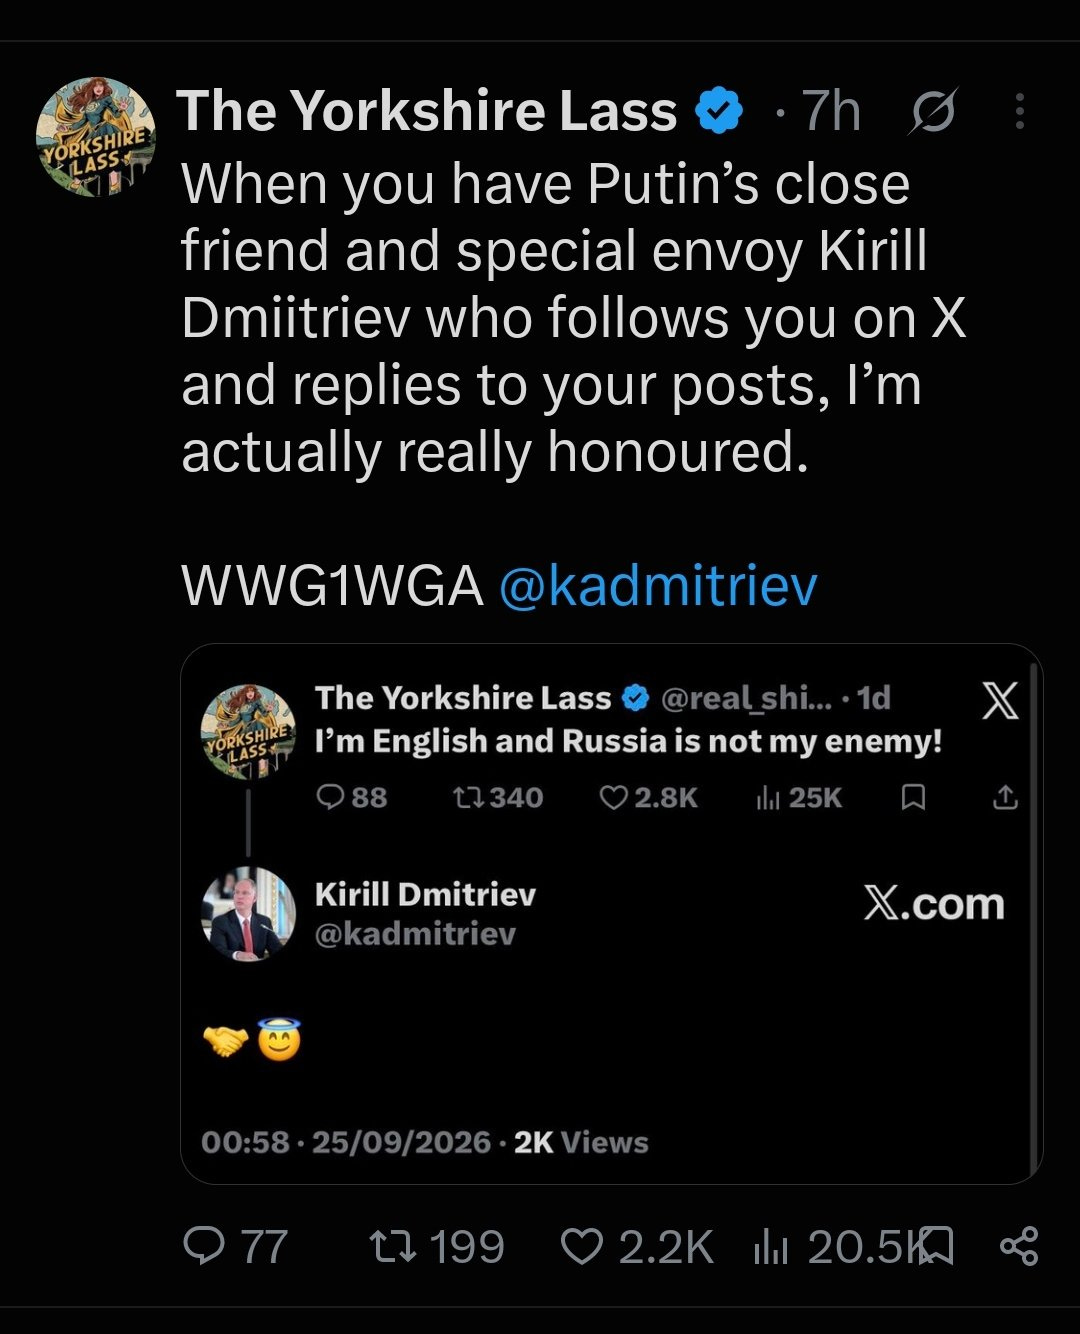
Task: Tap the X logo in quoted image
Action: tap(999, 701)
